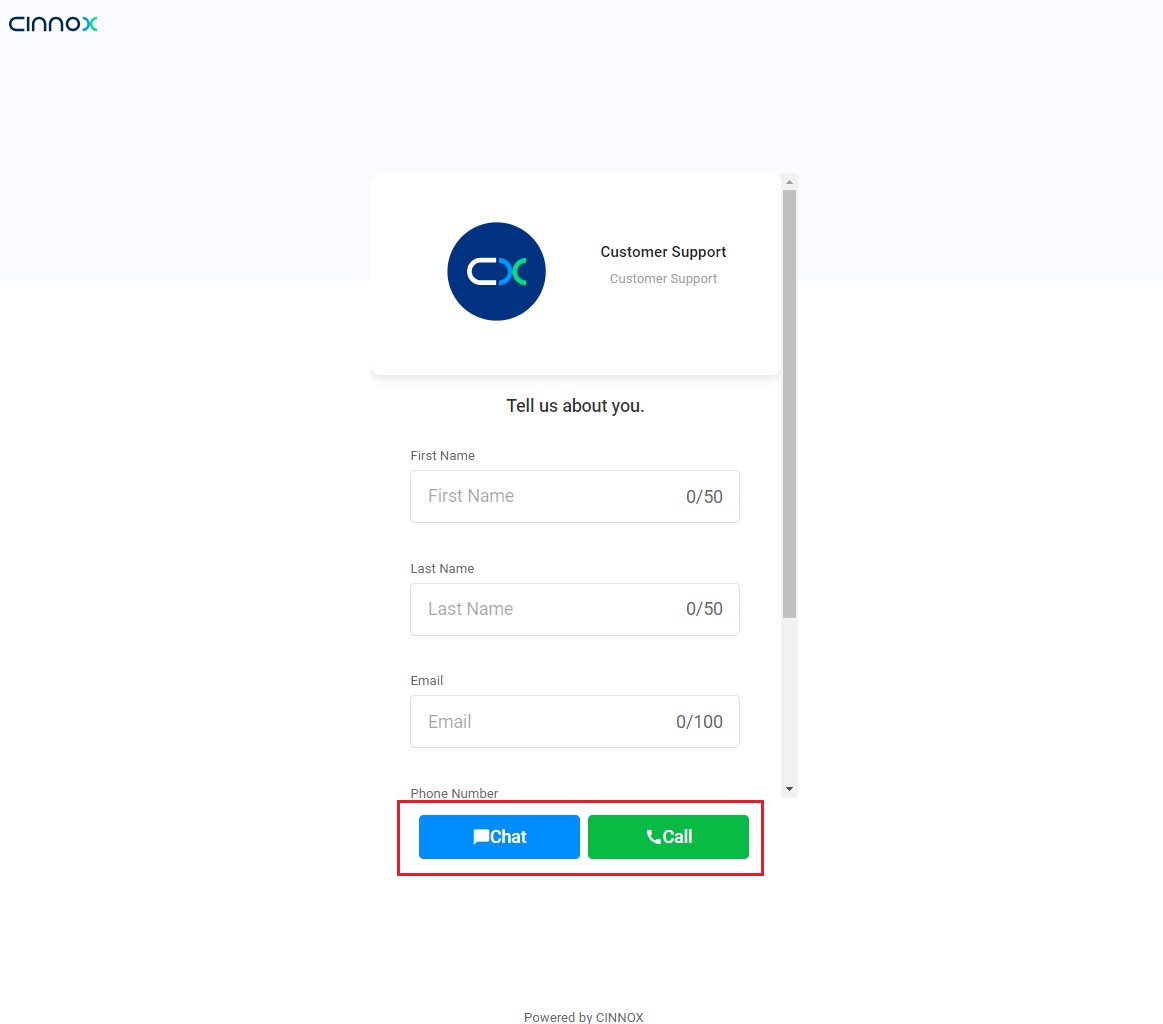The image size is (1163, 1024).
Task: Click the bold Customer Support title
Action: point(663,252)
